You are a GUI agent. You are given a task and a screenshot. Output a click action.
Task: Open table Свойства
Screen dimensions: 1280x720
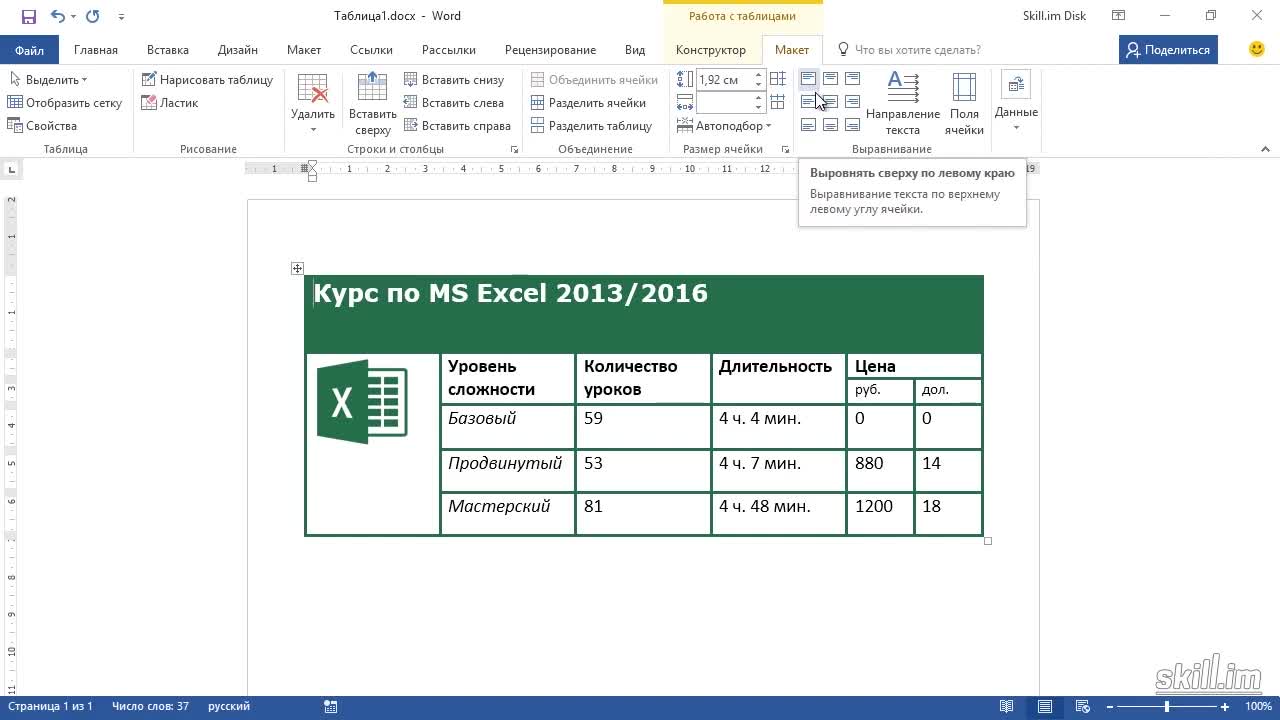coord(42,126)
